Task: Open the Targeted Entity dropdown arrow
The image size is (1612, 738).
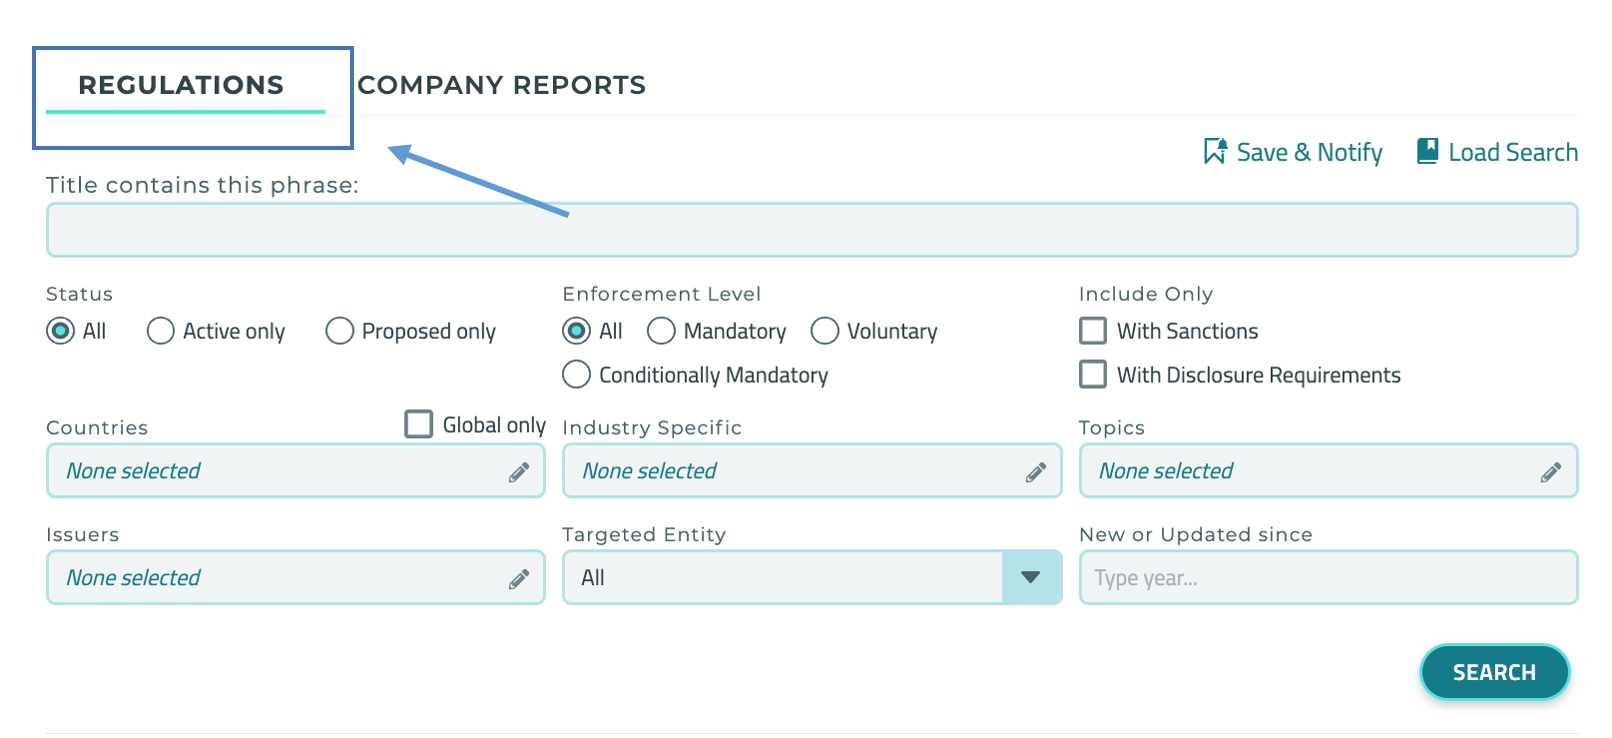Action: pyautogui.click(x=1031, y=577)
